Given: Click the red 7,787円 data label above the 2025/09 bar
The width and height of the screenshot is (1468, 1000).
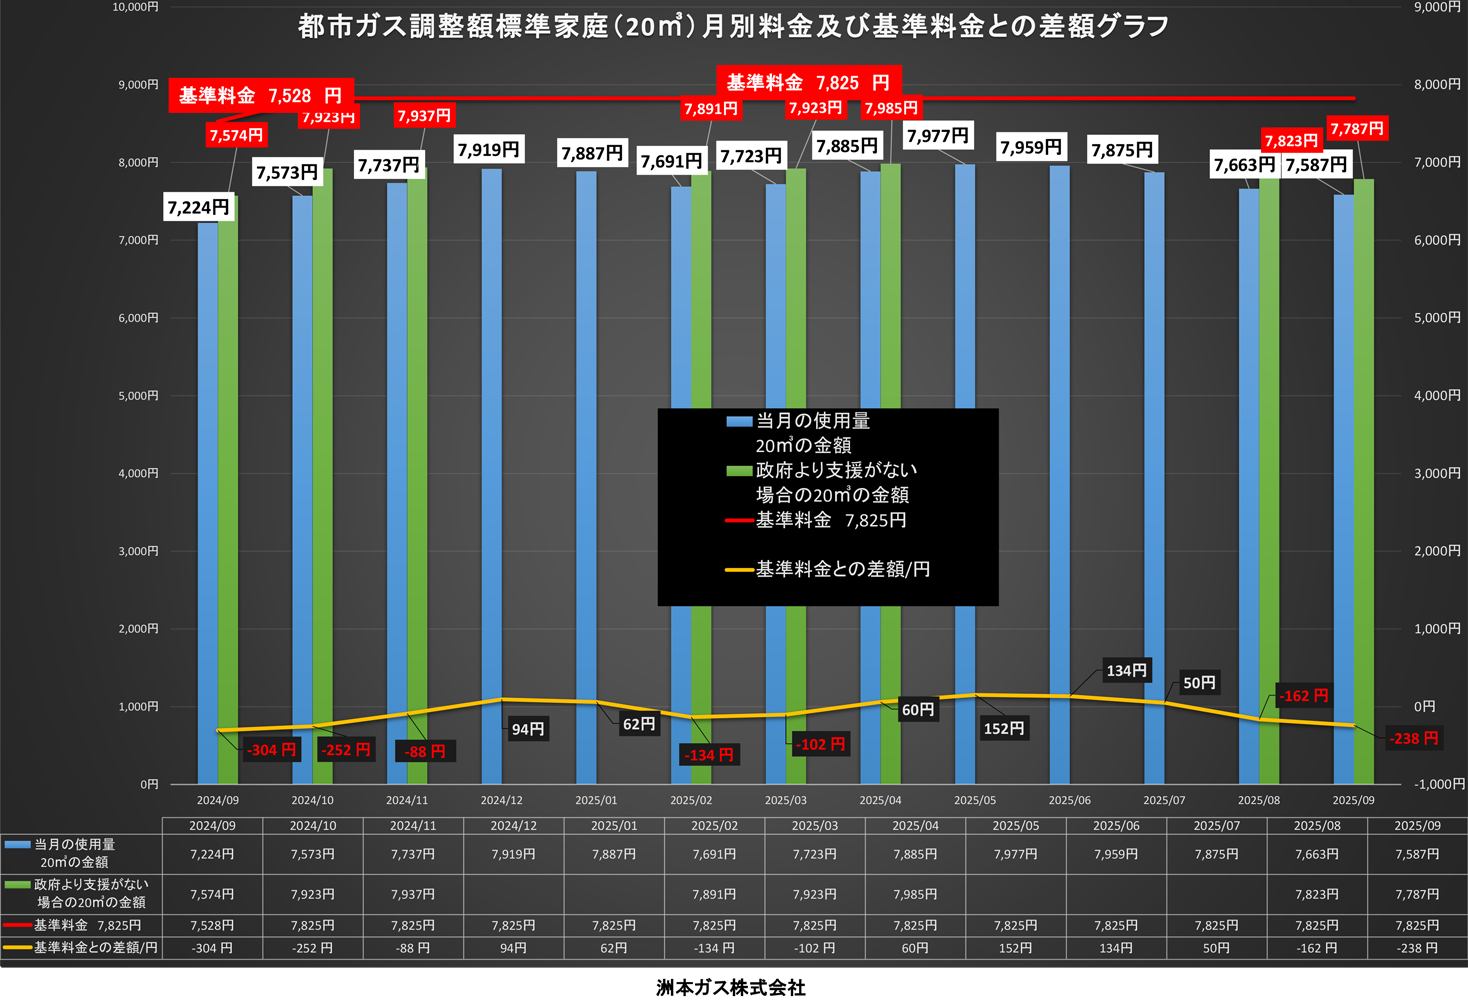Looking at the screenshot, I should pyautogui.click(x=1356, y=129).
